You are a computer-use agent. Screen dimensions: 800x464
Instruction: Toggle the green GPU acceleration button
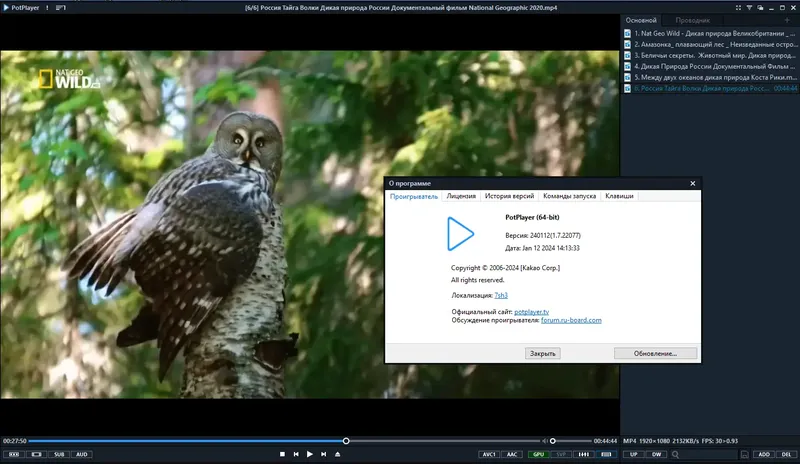point(538,454)
